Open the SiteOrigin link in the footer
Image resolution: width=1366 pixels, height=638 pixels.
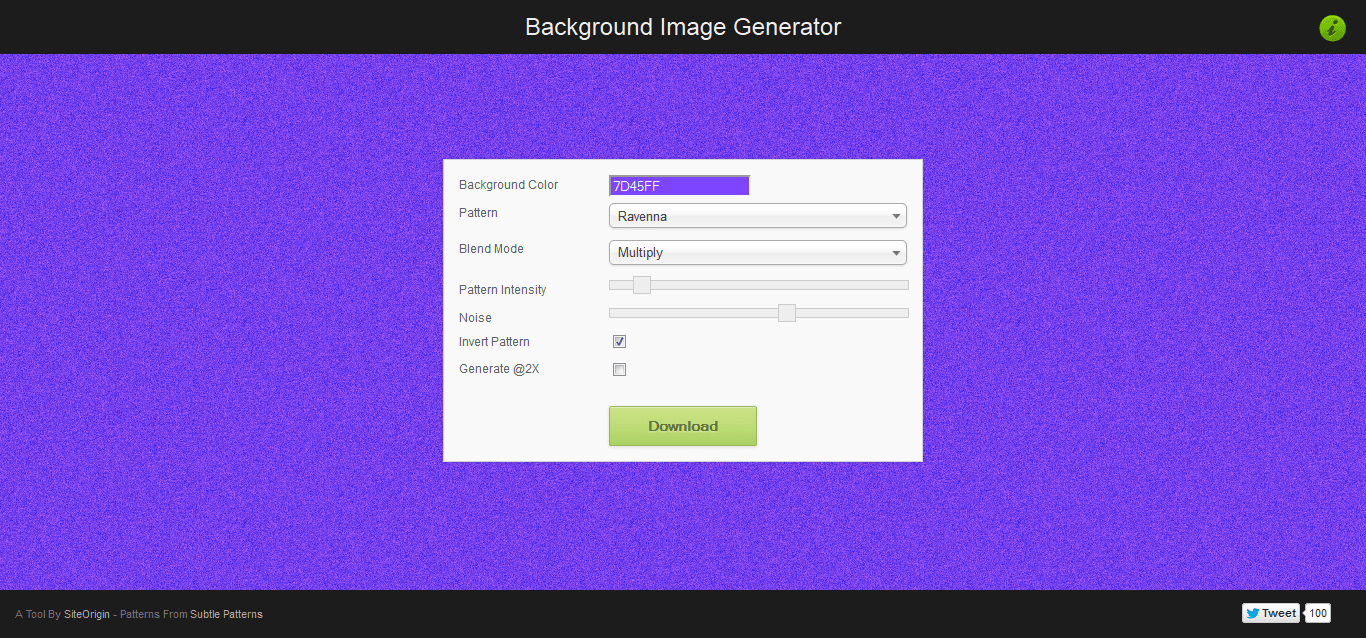pyautogui.click(x=86, y=614)
